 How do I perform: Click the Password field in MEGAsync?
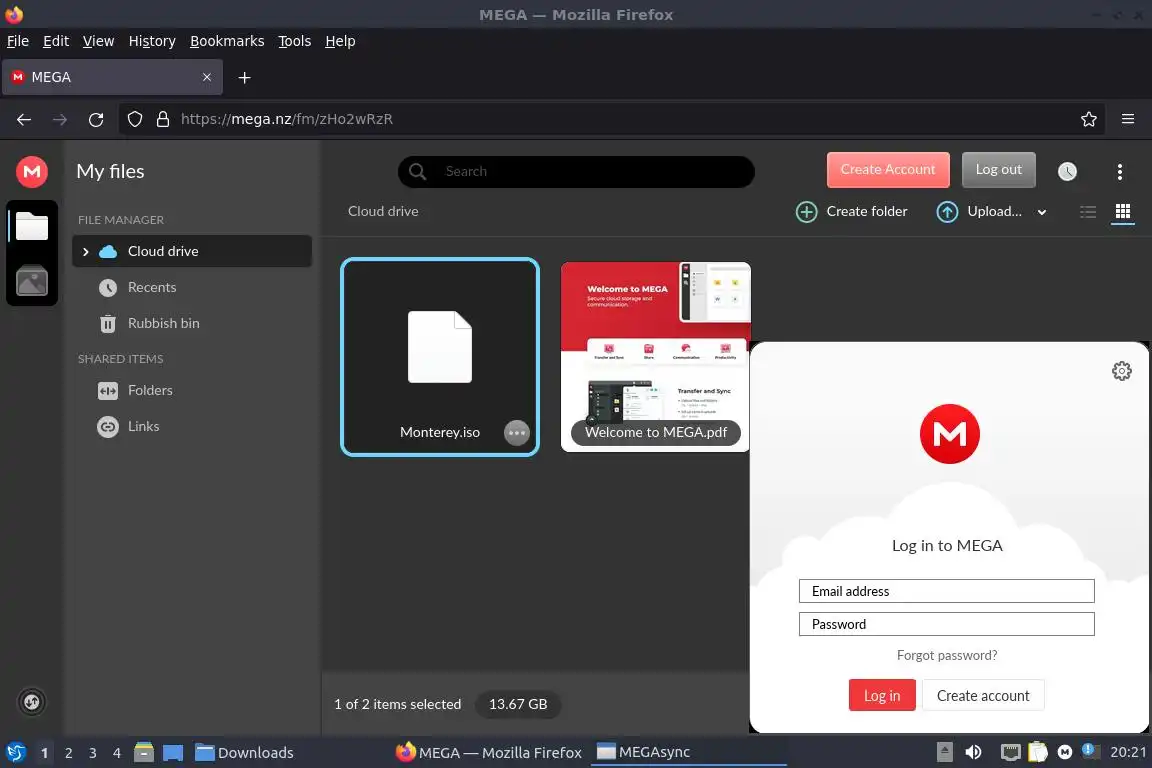(946, 624)
